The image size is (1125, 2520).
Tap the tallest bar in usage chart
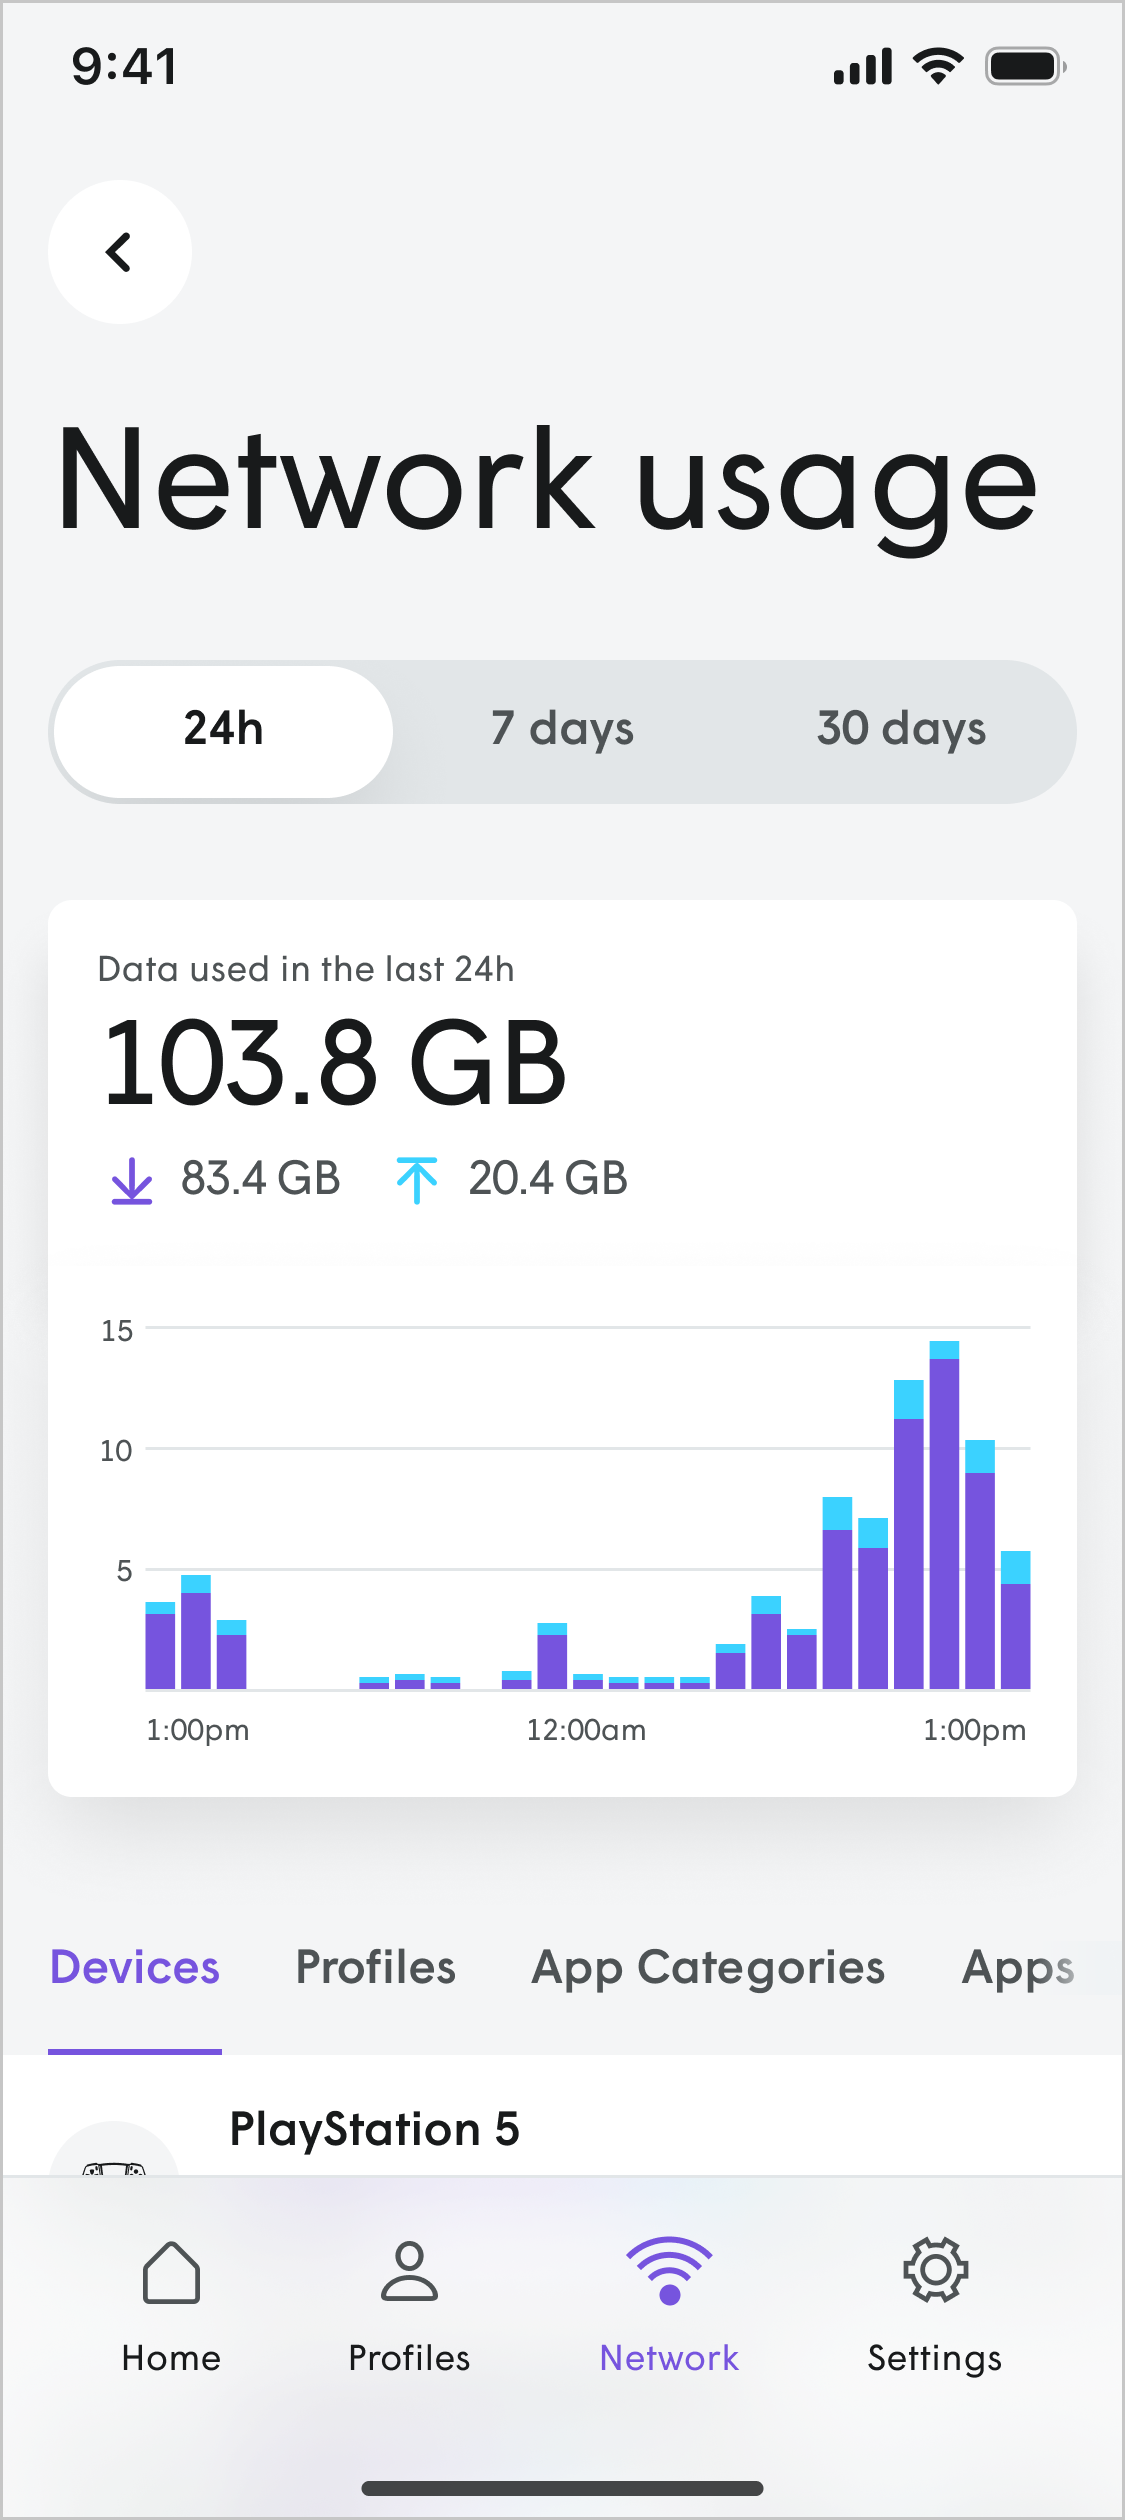click(944, 1516)
